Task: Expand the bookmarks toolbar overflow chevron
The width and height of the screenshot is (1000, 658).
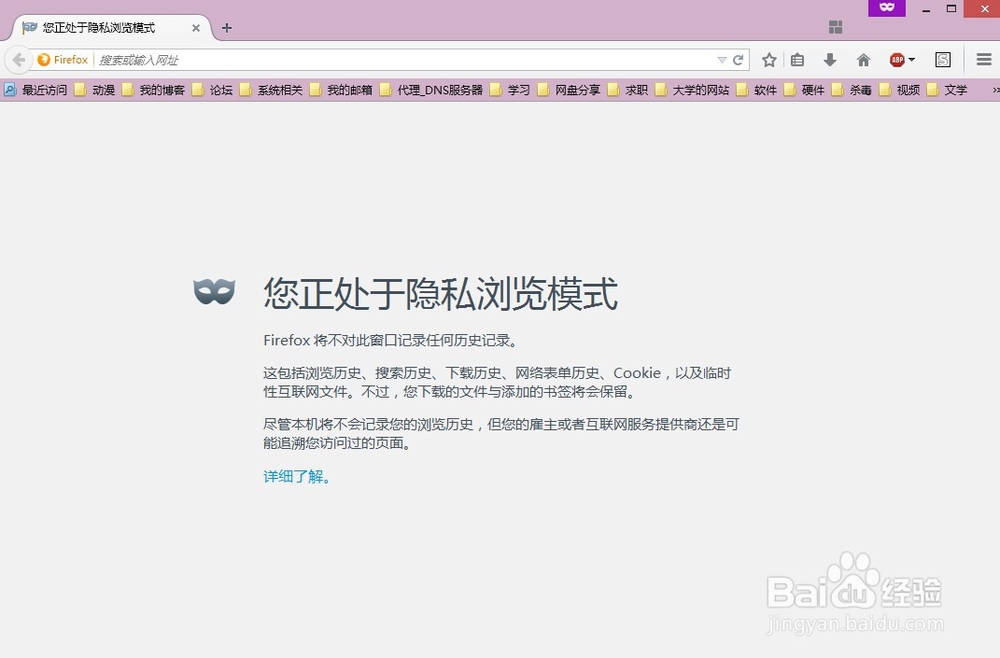Action: tap(995, 90)
